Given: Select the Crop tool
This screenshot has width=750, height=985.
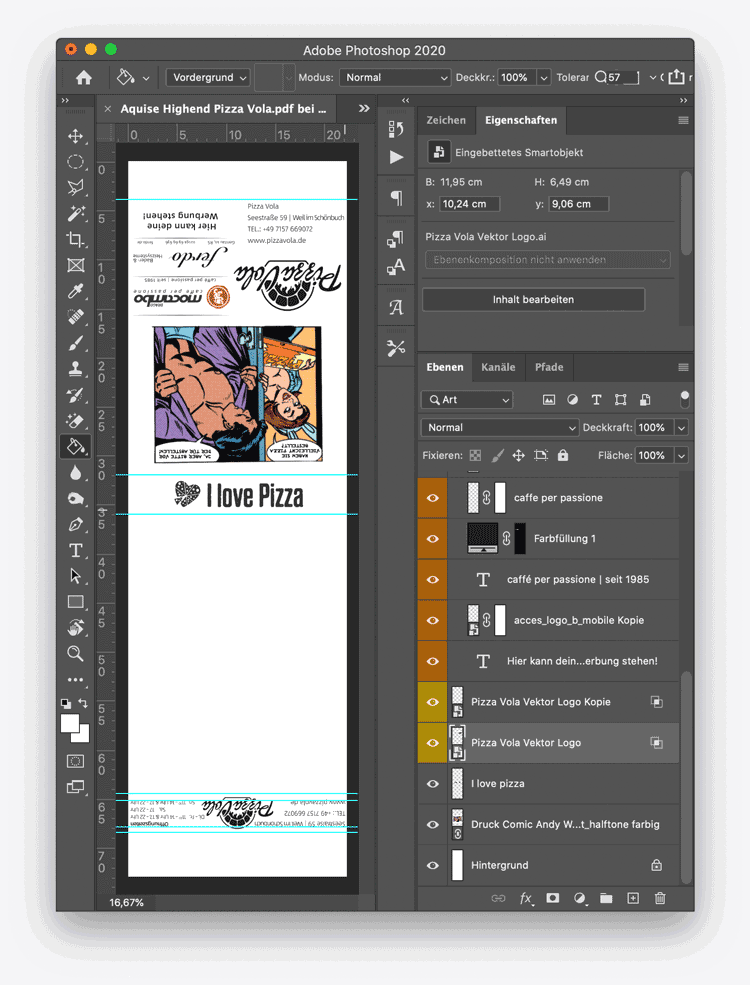Looking at the screenshot, I should click(x=75, y=239).
